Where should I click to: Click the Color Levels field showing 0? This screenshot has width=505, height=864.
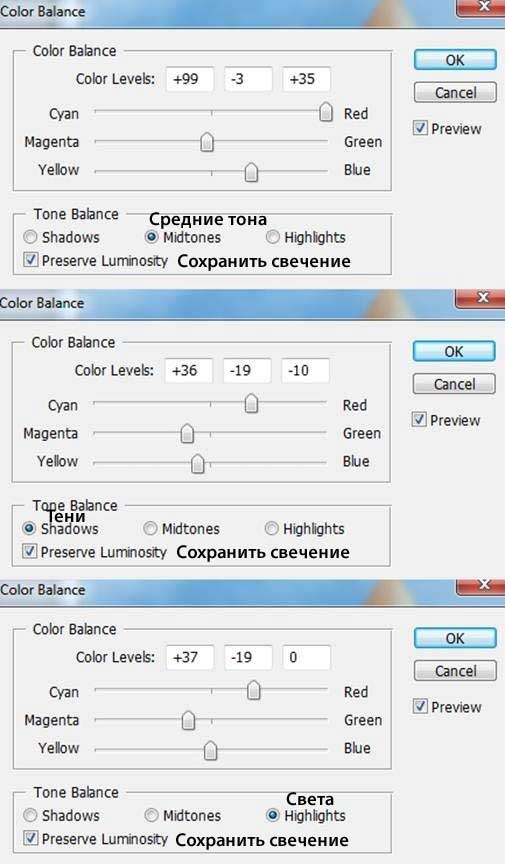[x=307, y=657]
